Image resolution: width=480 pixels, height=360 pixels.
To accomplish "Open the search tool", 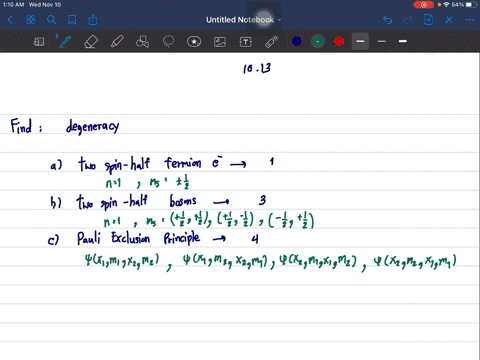I will [51, 20].
